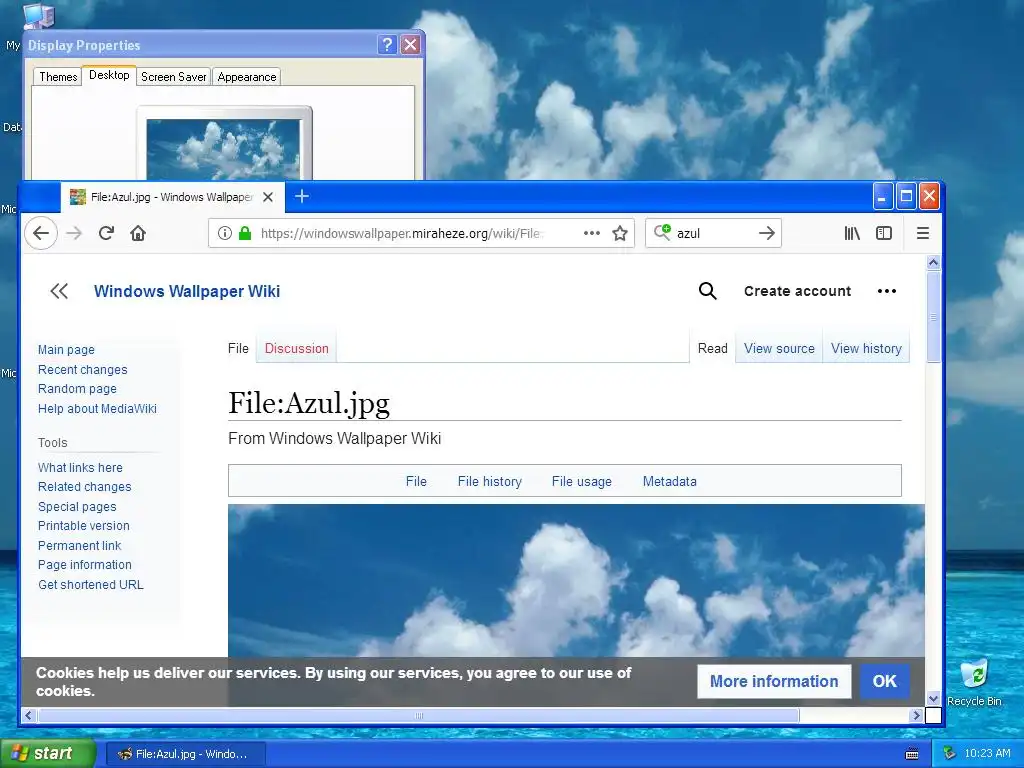Click More information in the cookie banner

(x=774, y=681)
